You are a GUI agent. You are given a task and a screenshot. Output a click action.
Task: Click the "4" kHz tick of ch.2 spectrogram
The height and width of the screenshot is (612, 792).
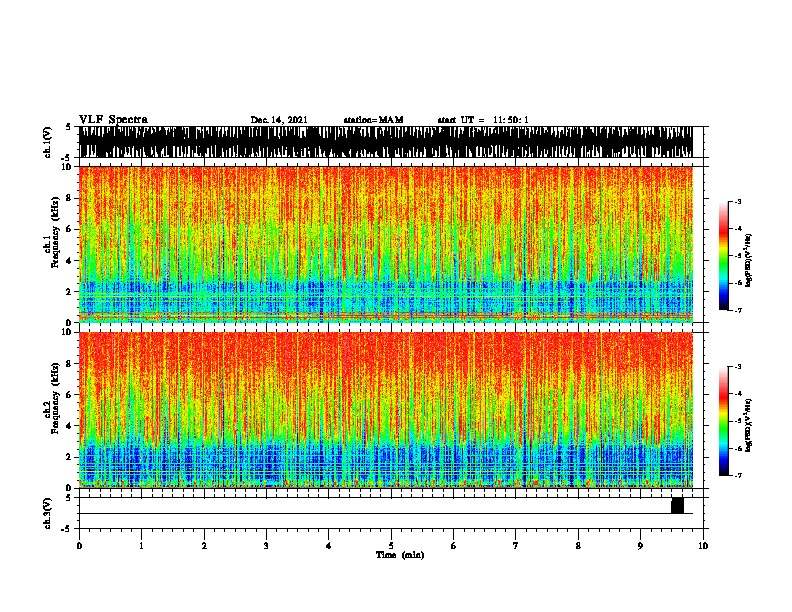pyautogui.click(x=70, y=426)
